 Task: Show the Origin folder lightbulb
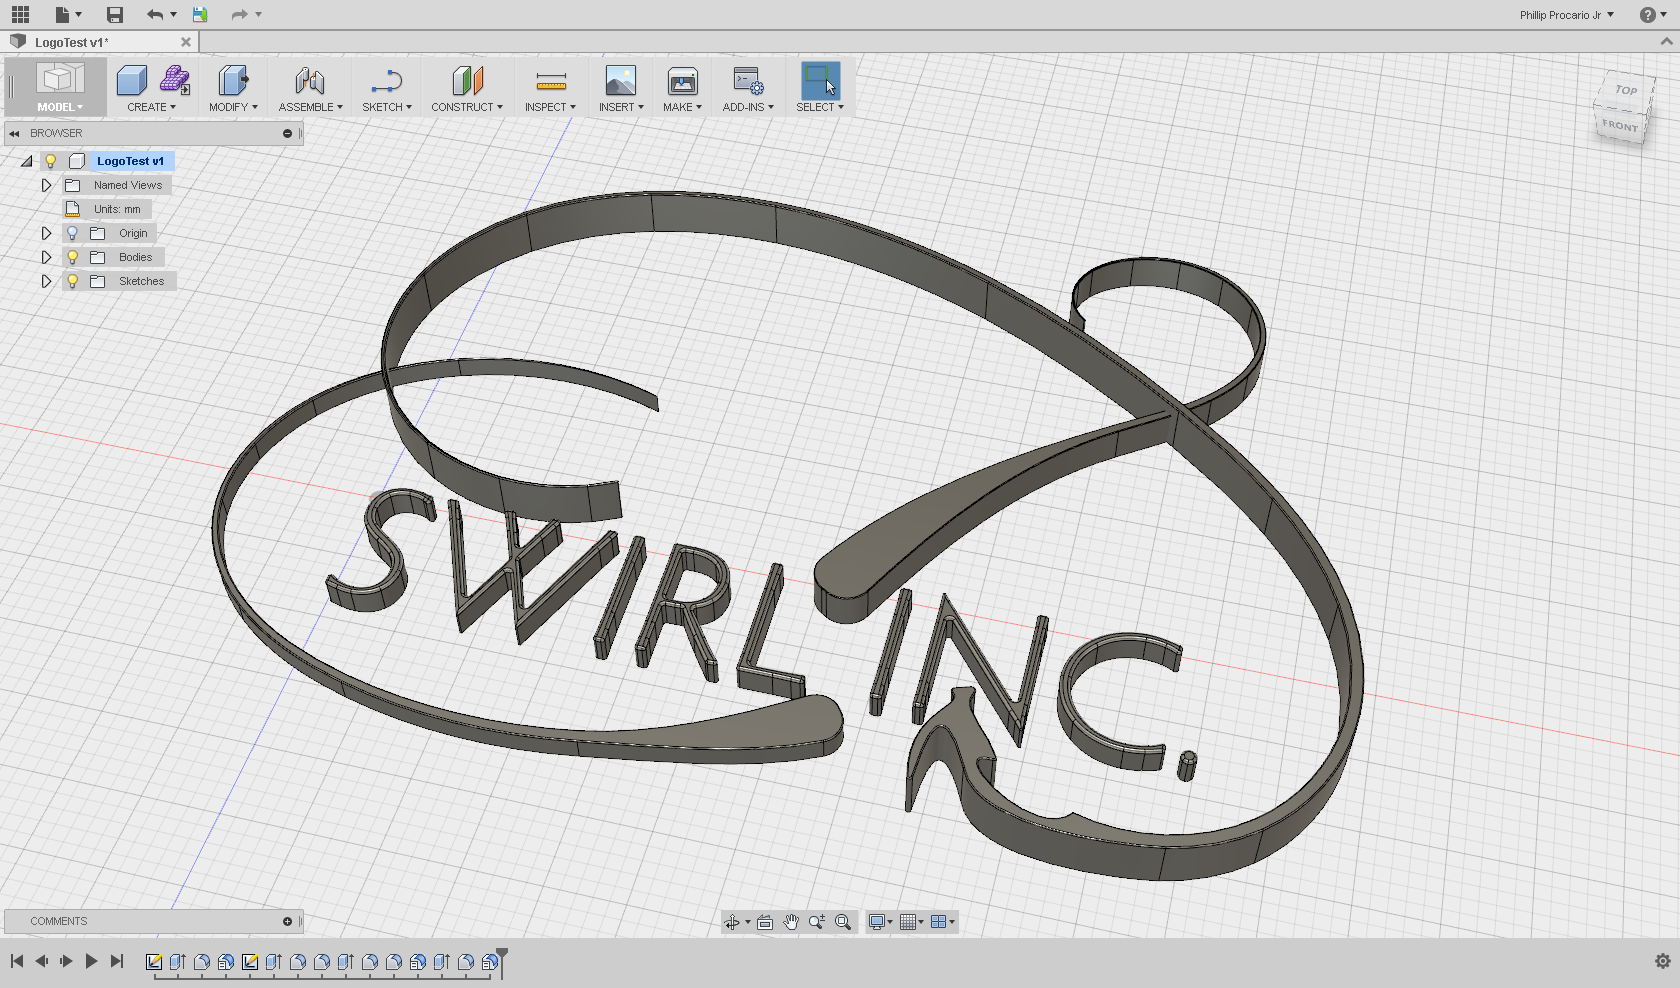(72, 233)
